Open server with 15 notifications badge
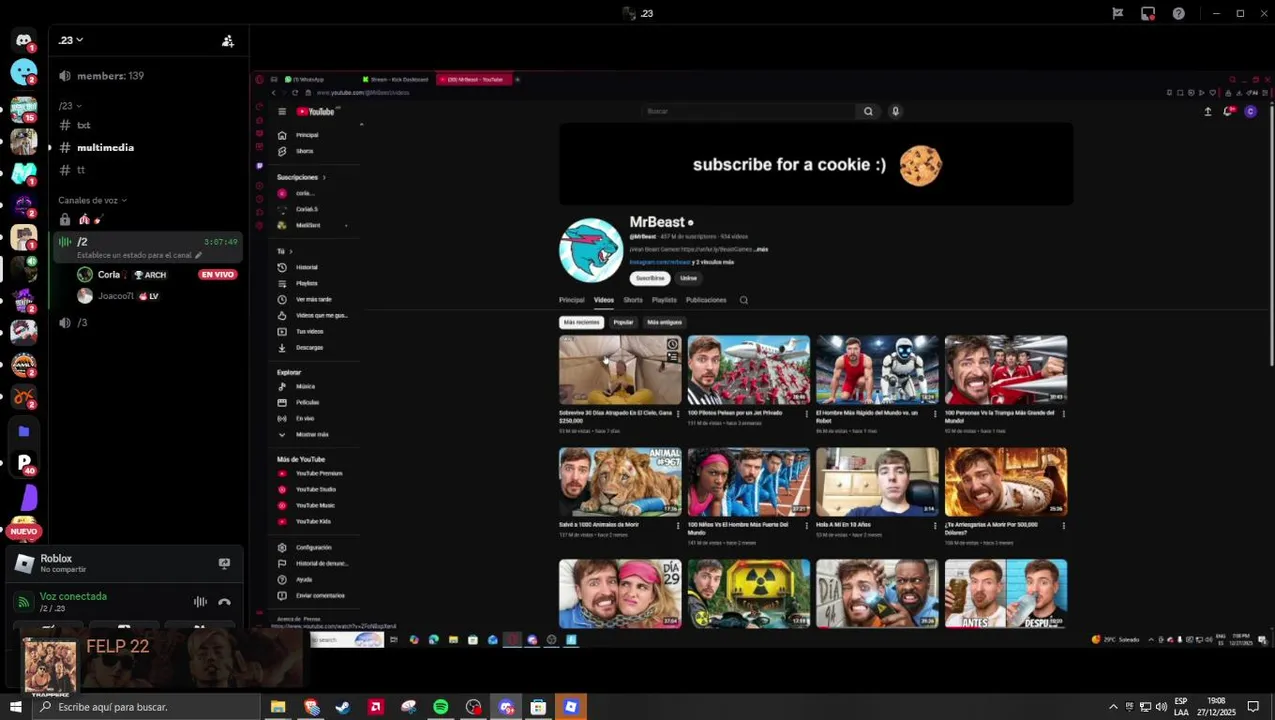Screen dimensions: 1275x720 pyautogui.click(x=24, y=108)
